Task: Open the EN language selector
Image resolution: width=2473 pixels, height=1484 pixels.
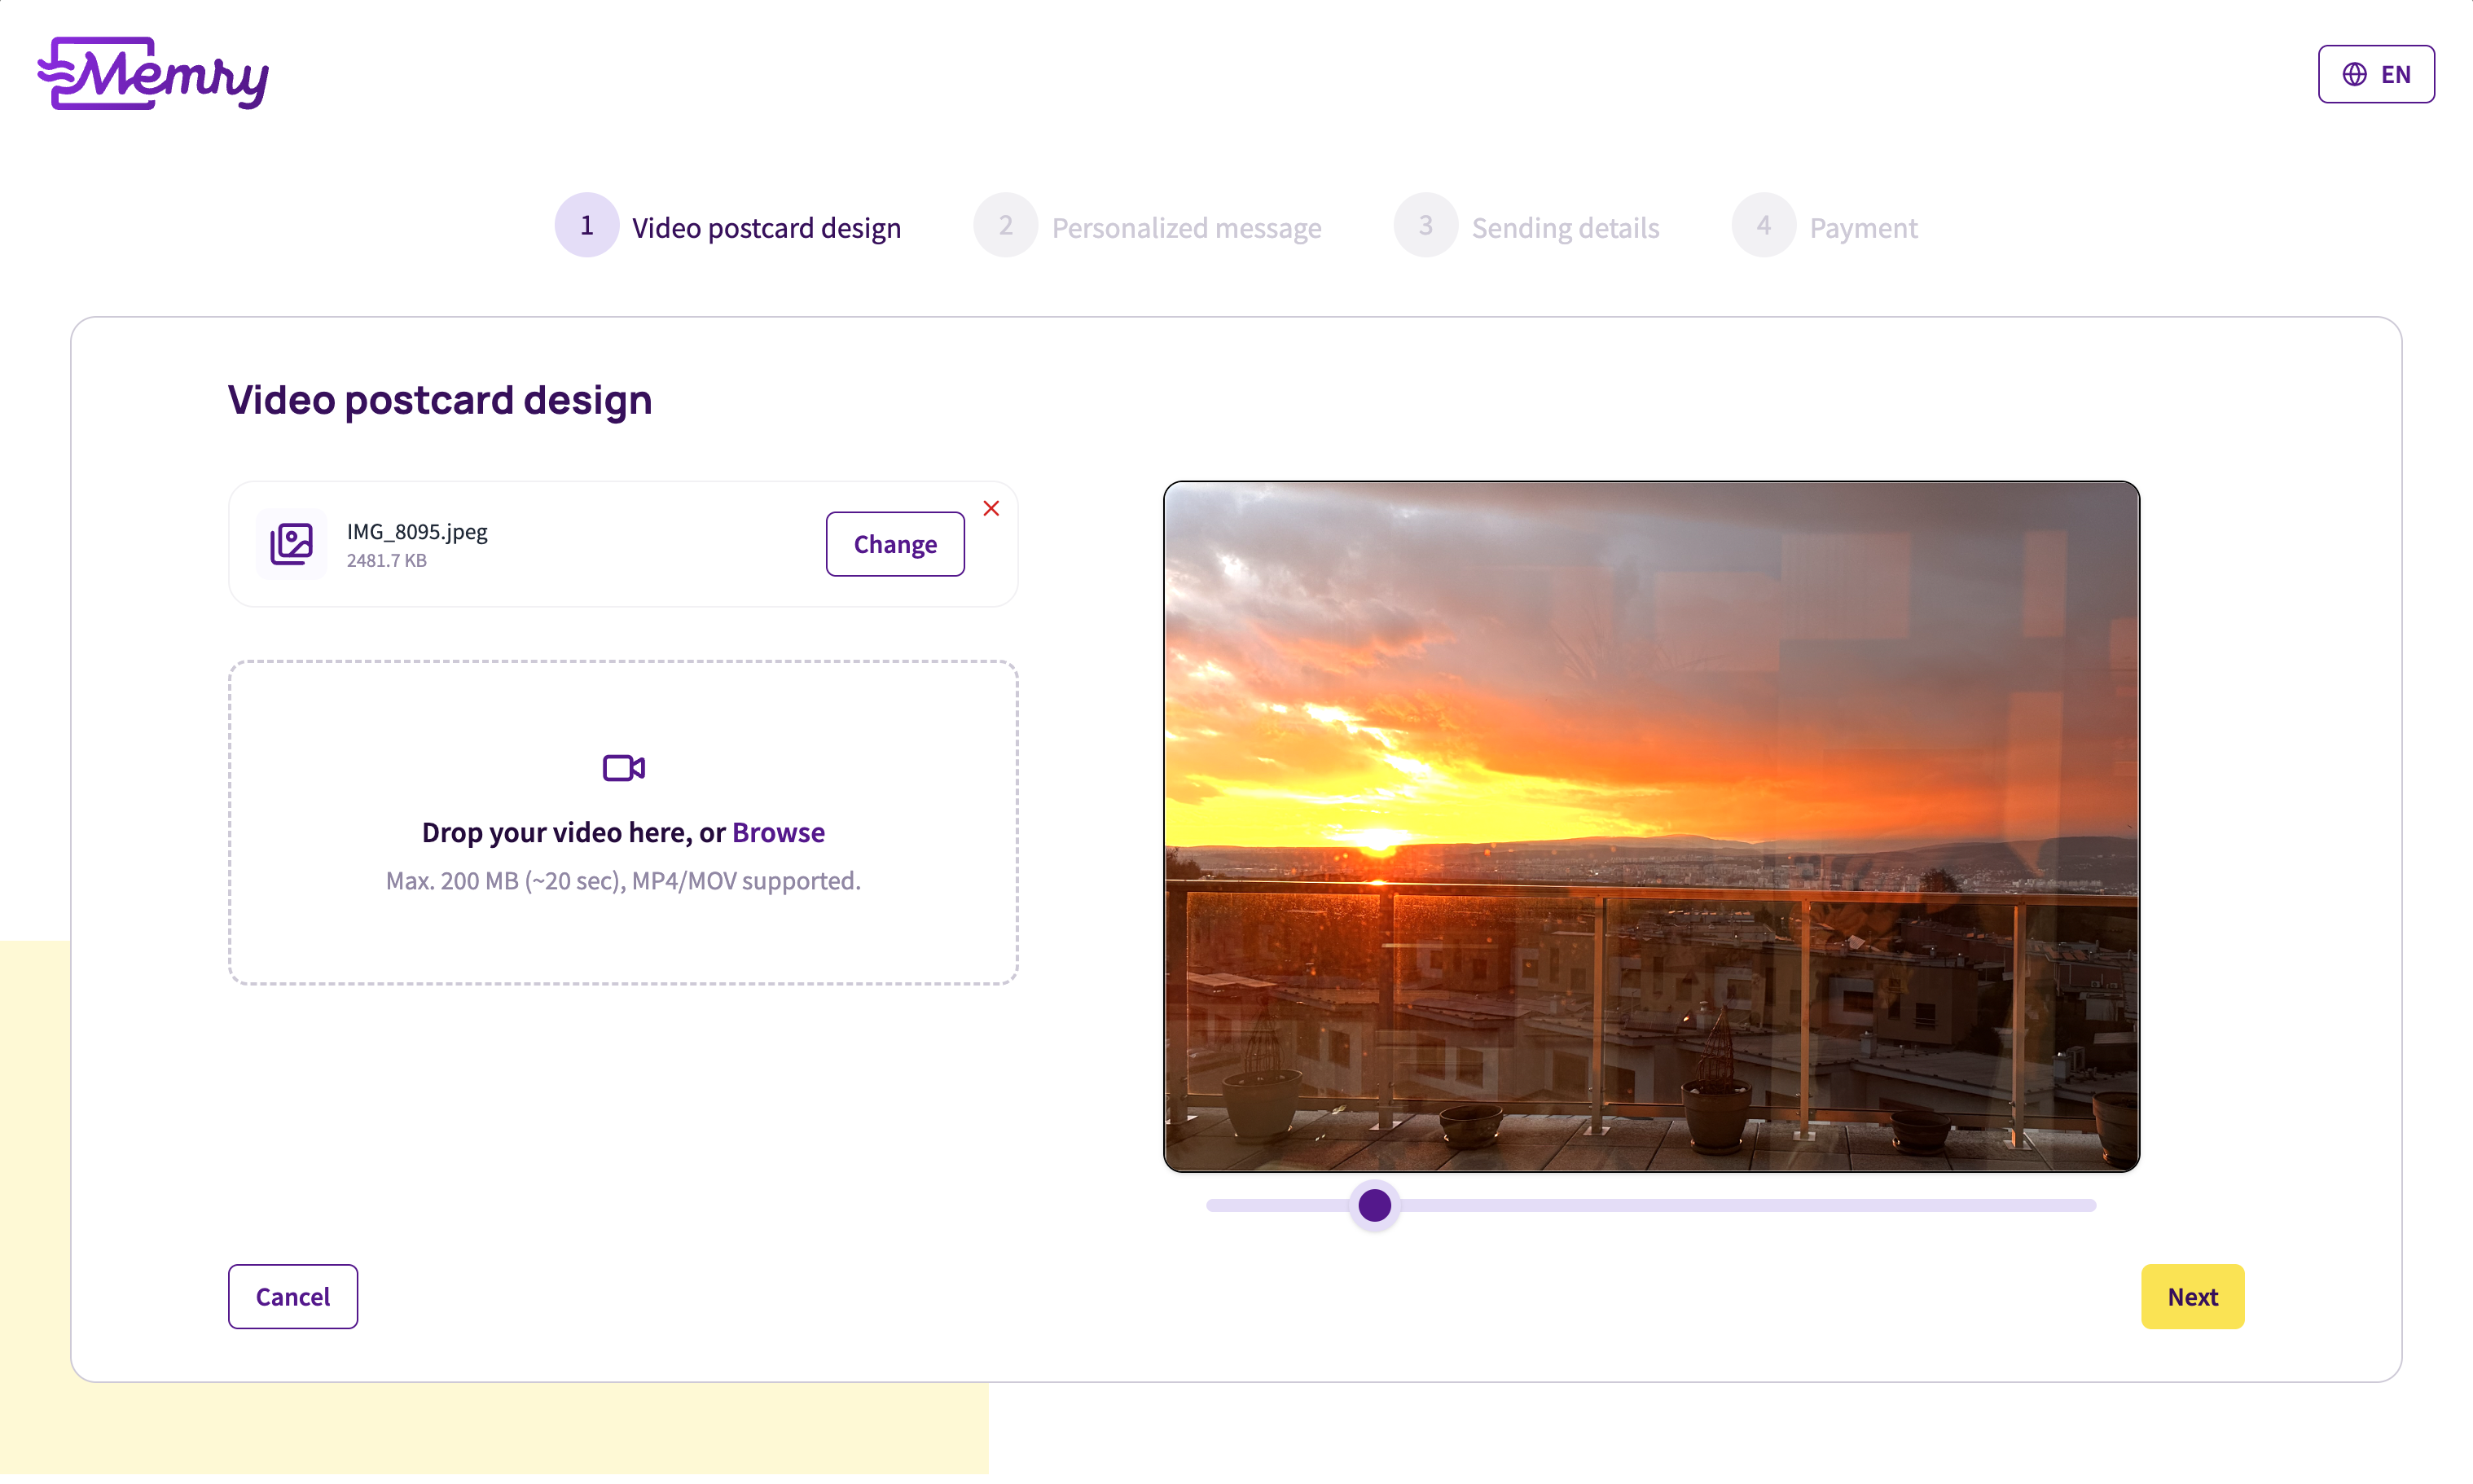Action: pos(2376,73)
